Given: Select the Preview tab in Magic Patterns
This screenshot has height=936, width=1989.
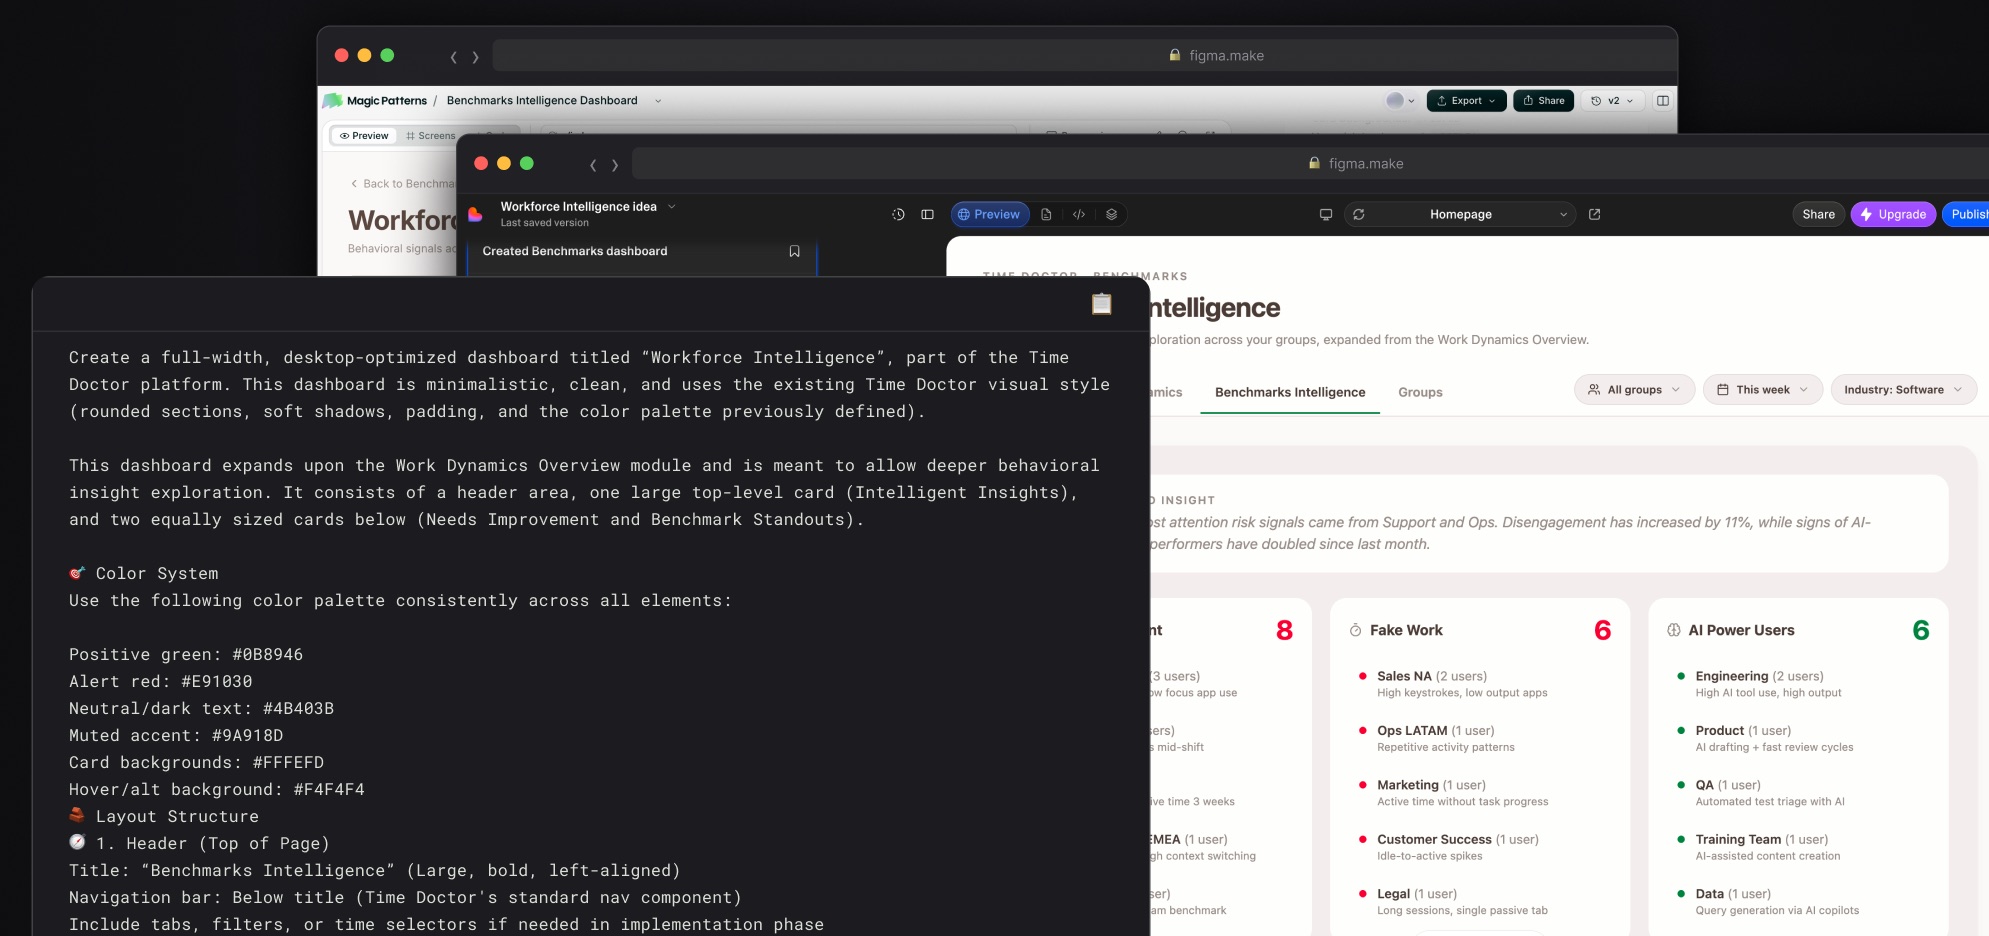Looking at the screenshot, I should [364, 135].
